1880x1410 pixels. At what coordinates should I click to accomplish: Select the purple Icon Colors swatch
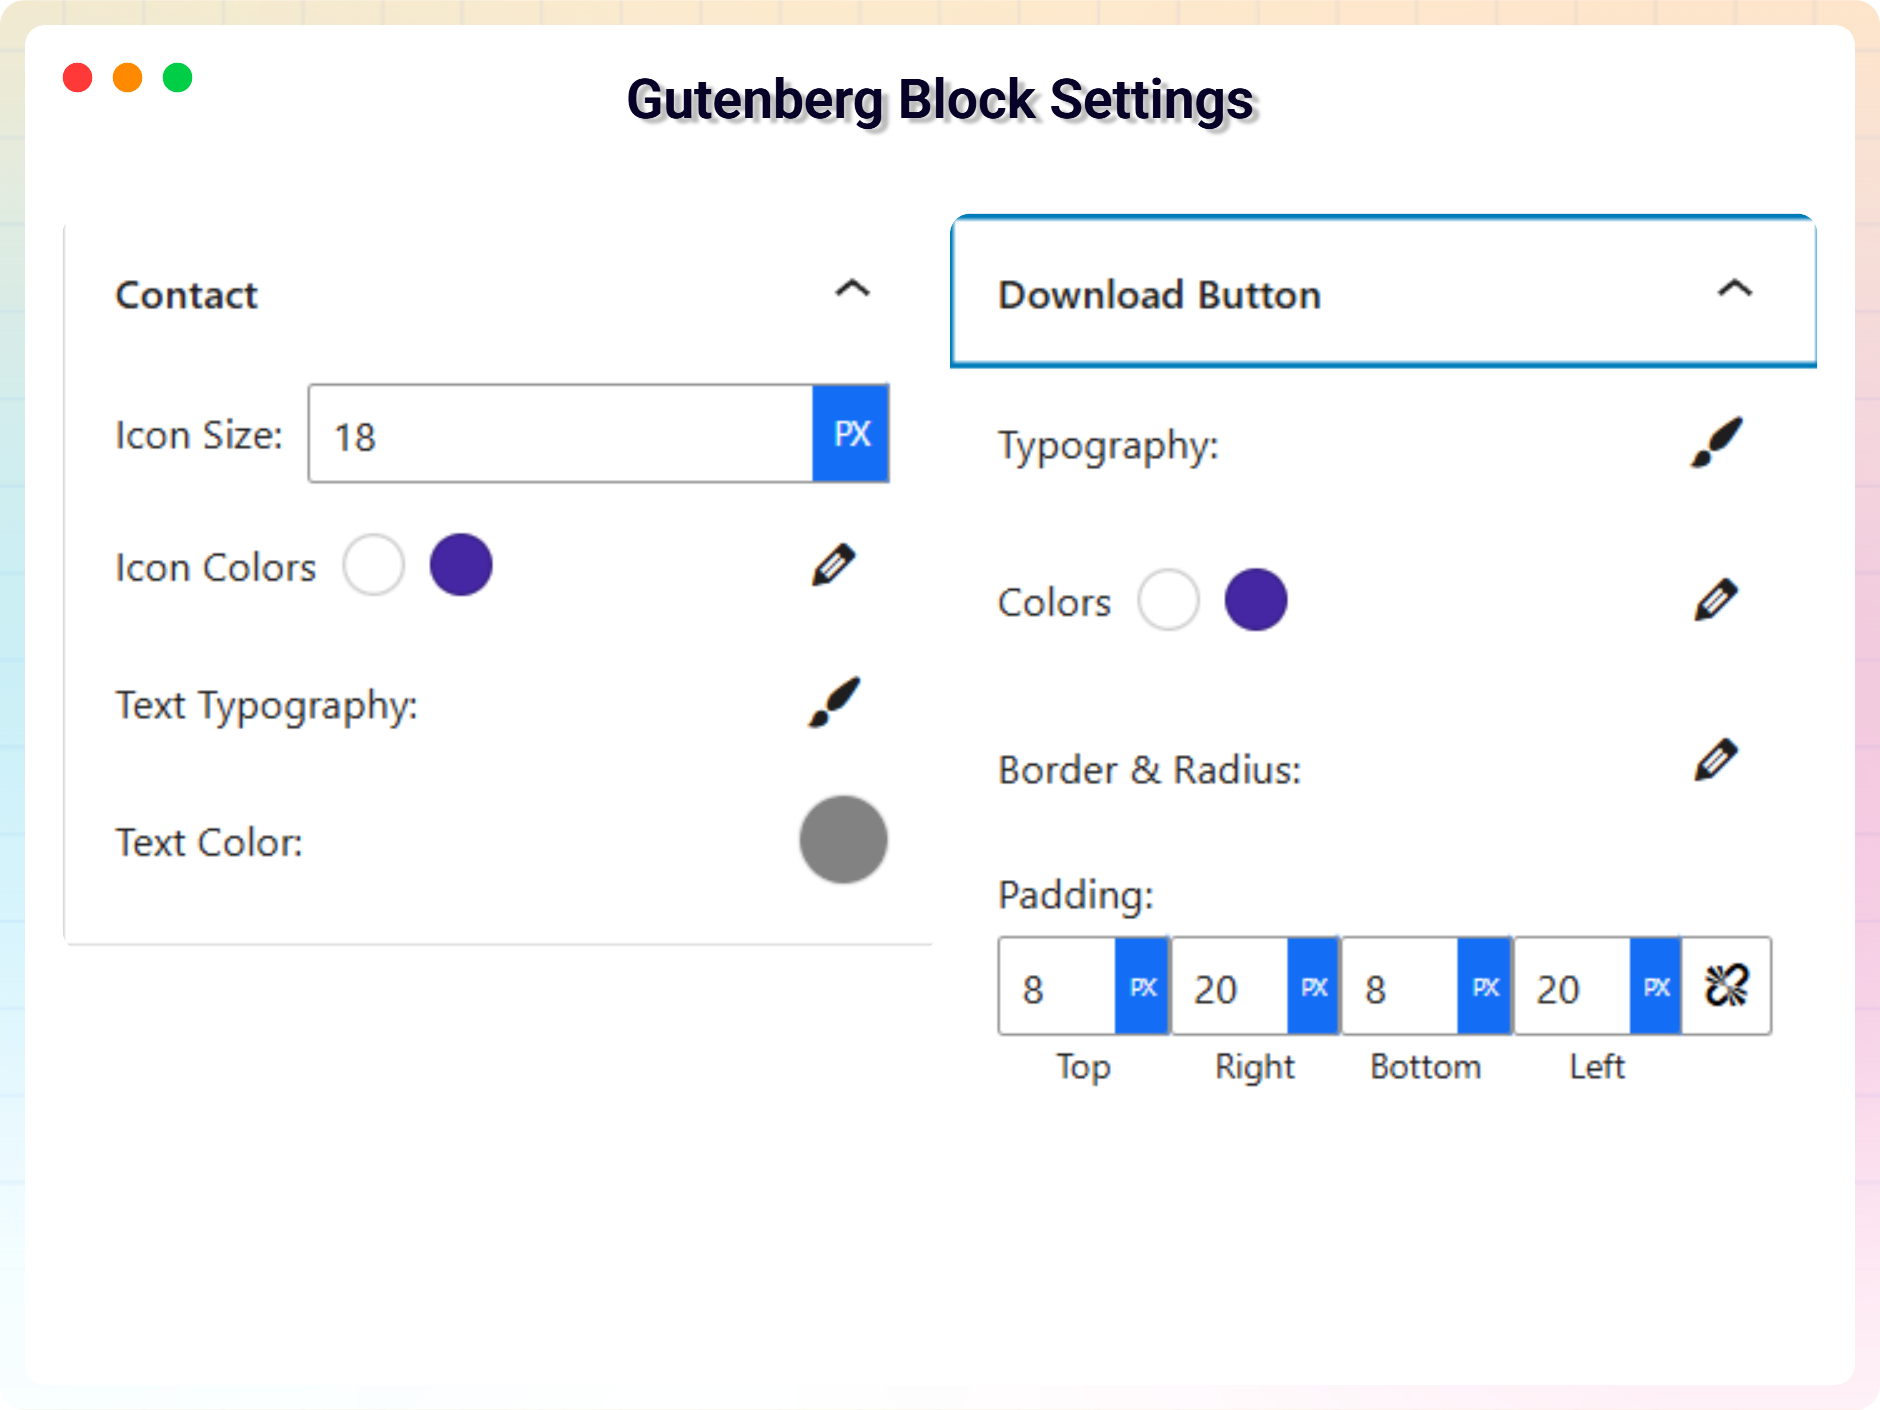pyautogui.click(x=461, y=565)
